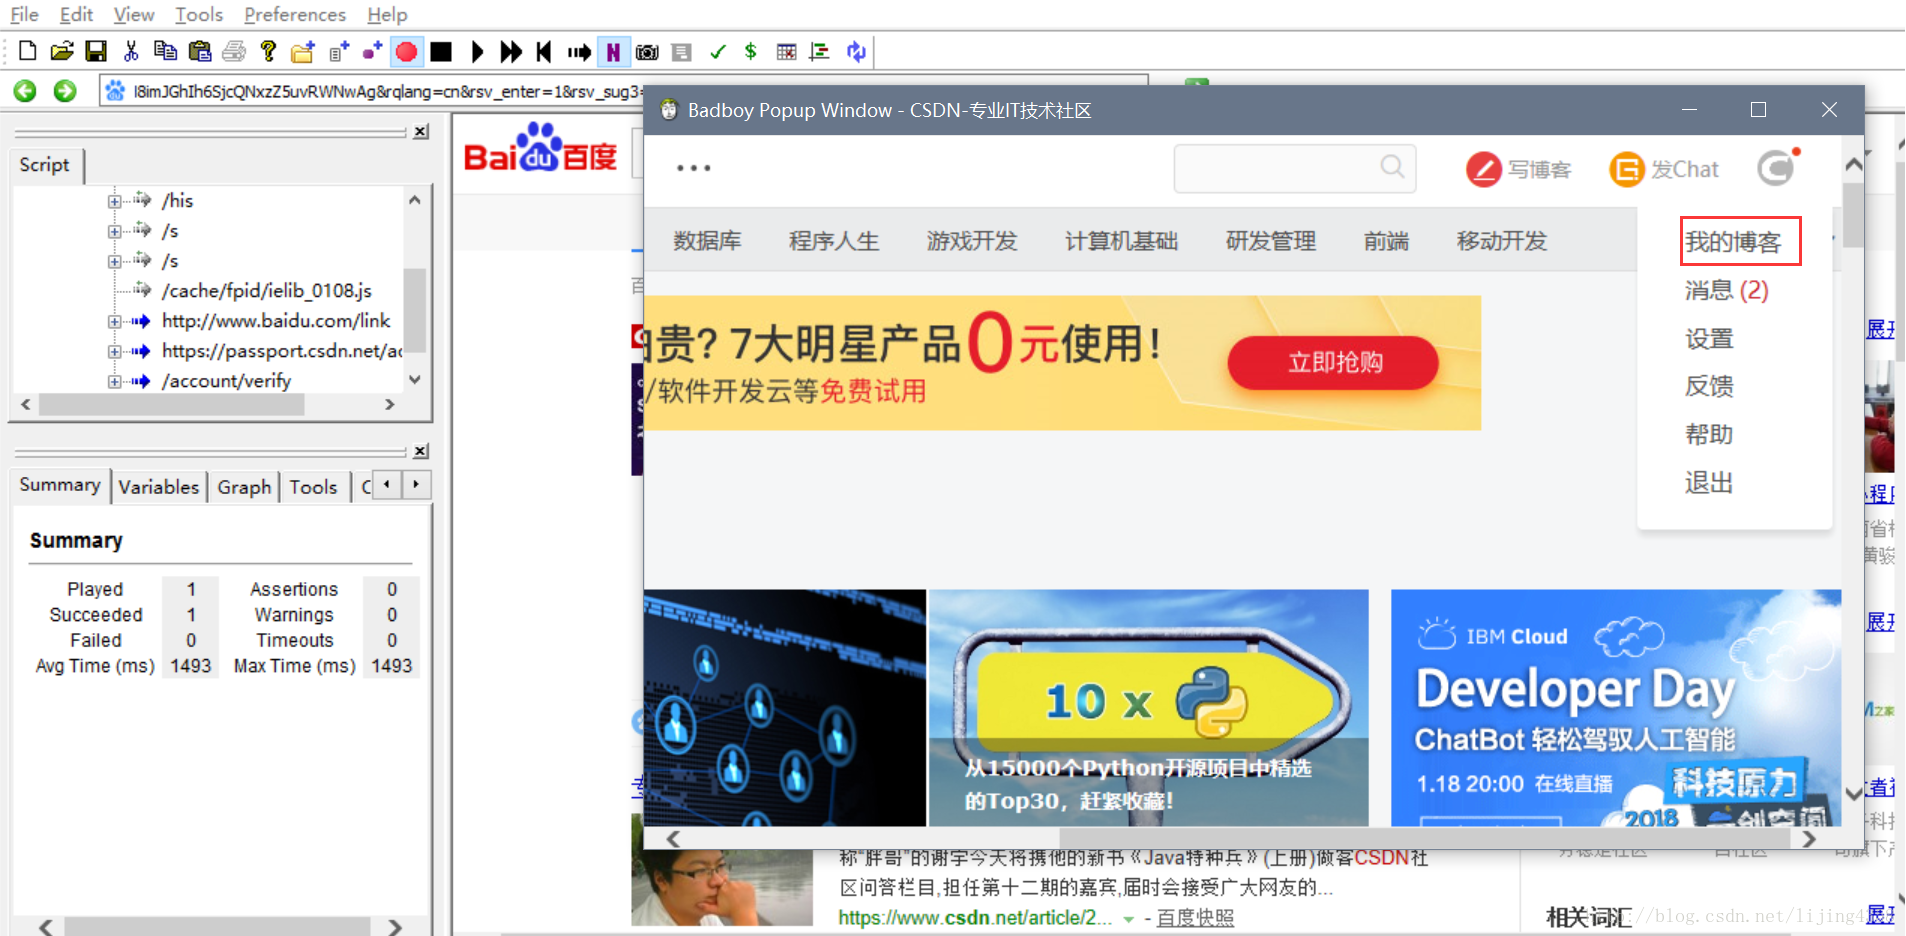Screen dimensions: 1906x936
Task: Expand the /his tree node
Action: point(114,201)
